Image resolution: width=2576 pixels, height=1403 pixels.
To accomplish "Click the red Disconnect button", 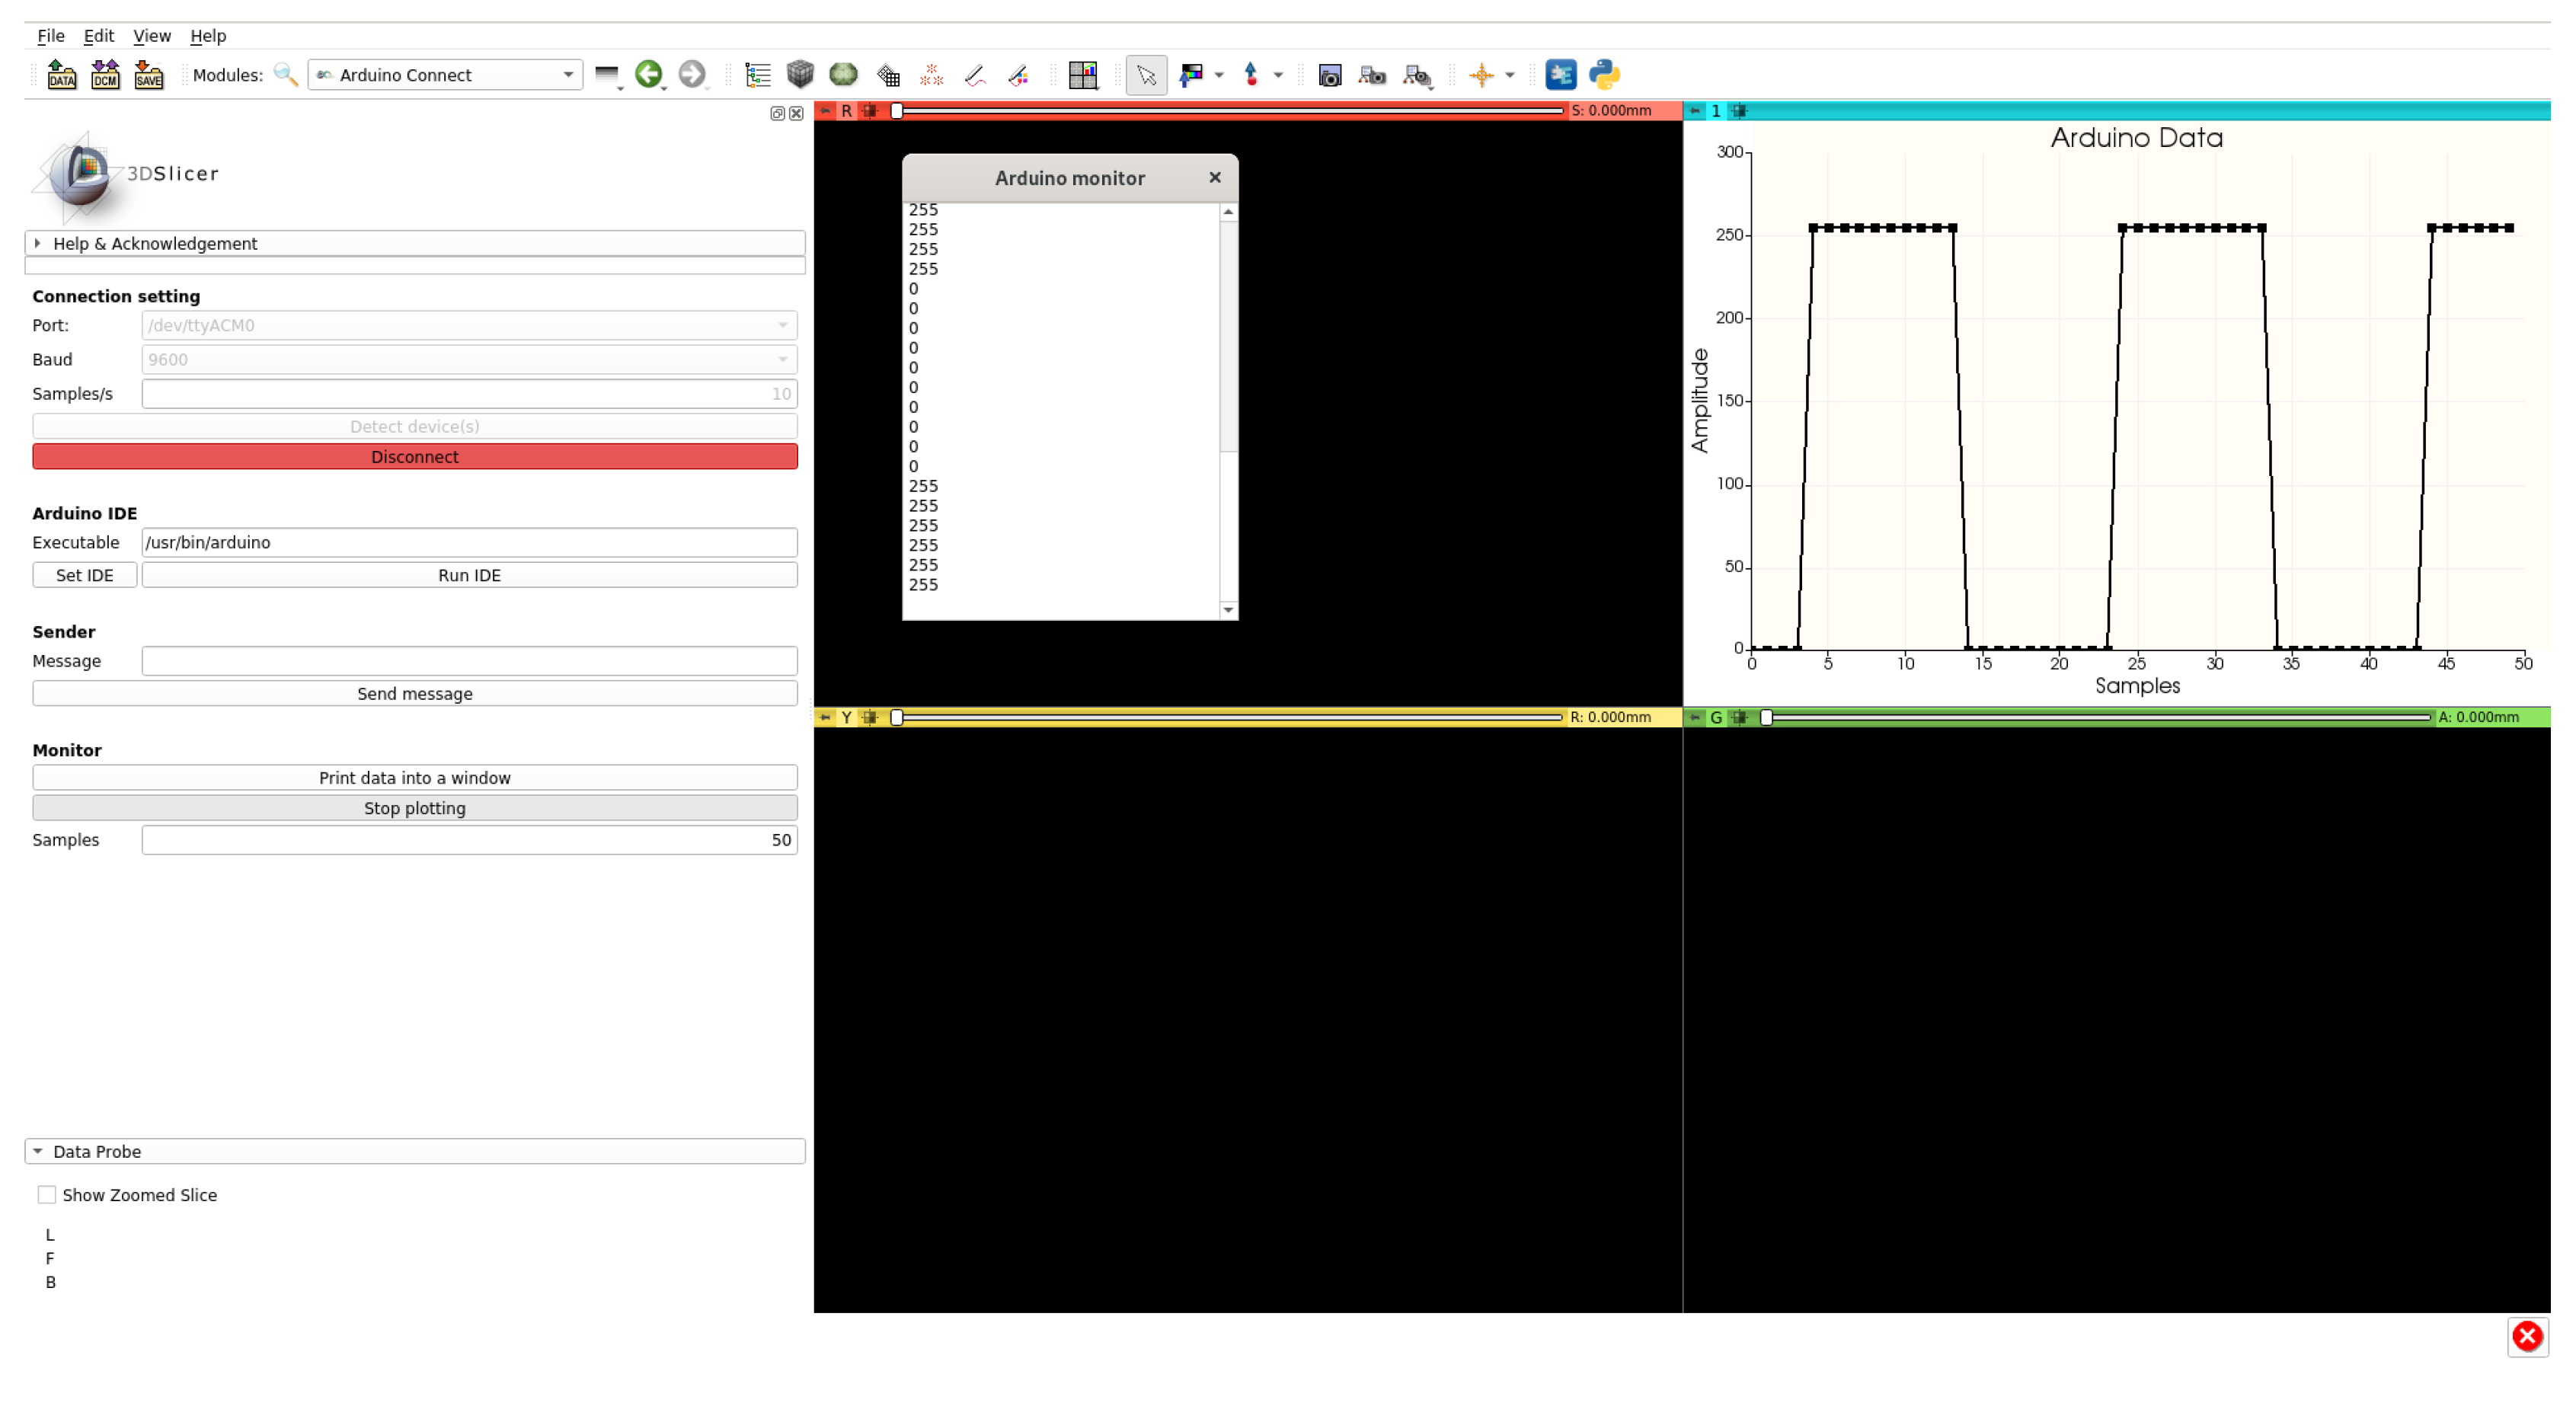I will (x=414, y=457).
